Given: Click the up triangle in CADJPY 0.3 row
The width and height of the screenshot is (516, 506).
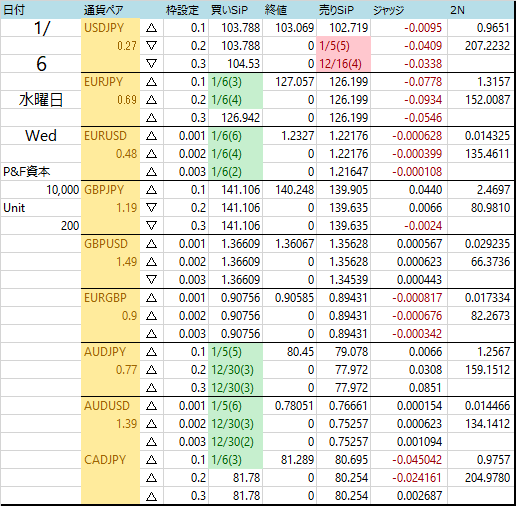Looking at the screenshot, I should tap(151, 496).
